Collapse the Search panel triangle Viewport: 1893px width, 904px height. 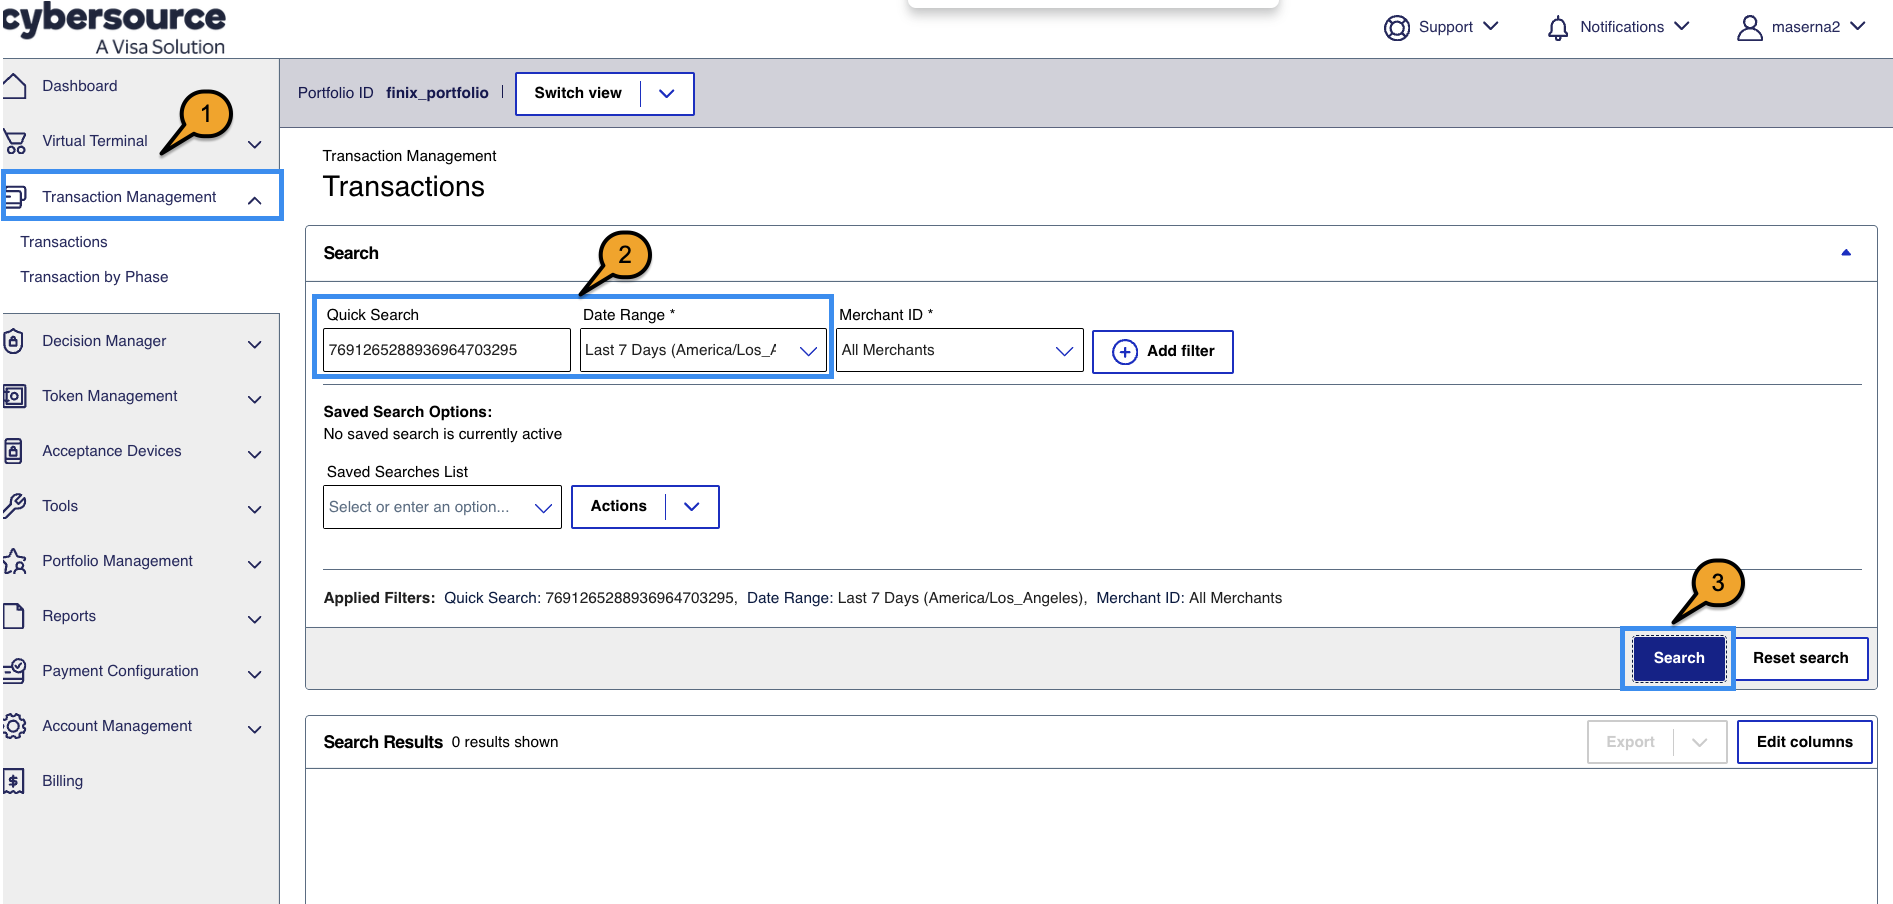[1846, 253]
